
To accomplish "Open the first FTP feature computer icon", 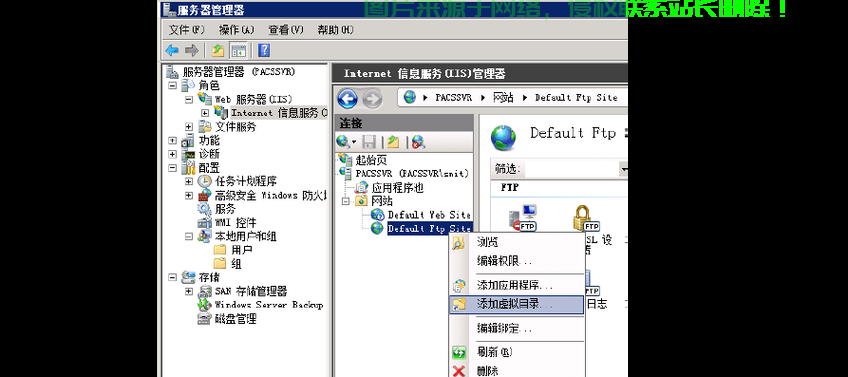I will click(522, 217).
